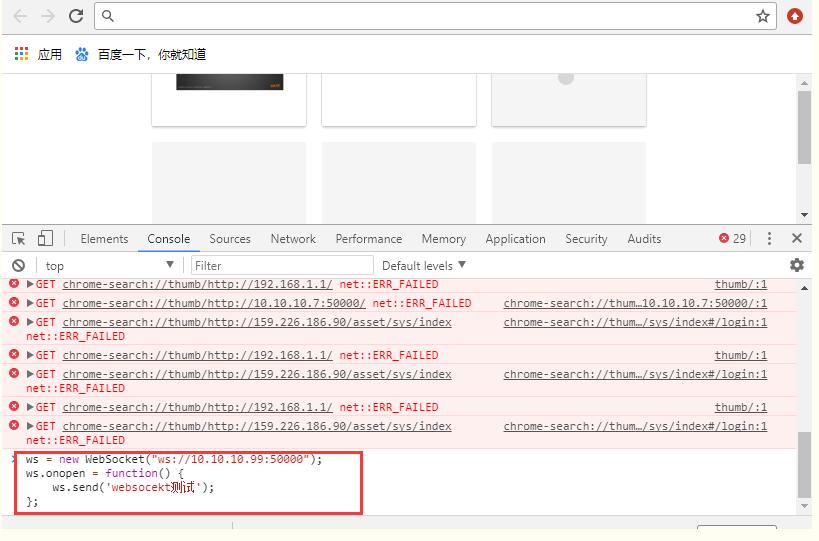Screen dimensions: 819x541
Task: Open the Apps grid shortcut
Action: [22, 54]
